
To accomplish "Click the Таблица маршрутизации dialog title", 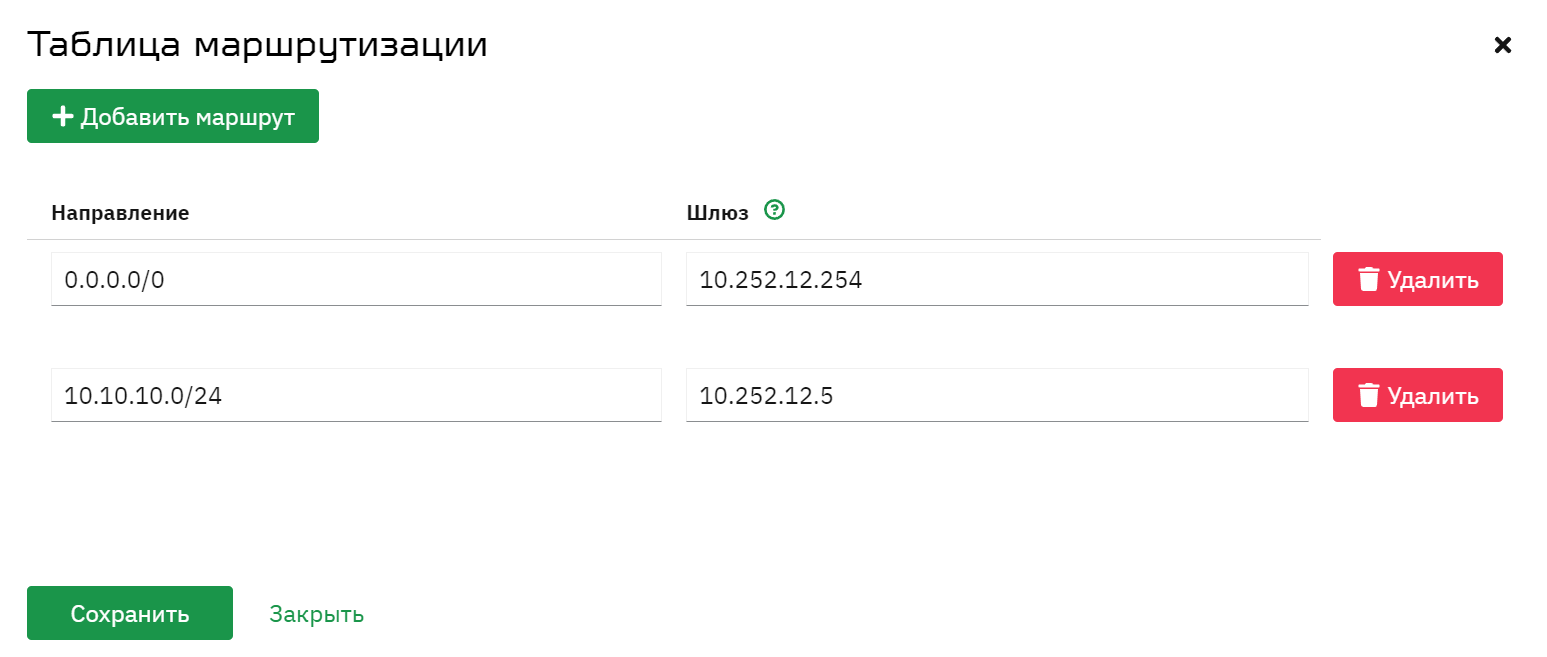I will [x=257, y=45].
